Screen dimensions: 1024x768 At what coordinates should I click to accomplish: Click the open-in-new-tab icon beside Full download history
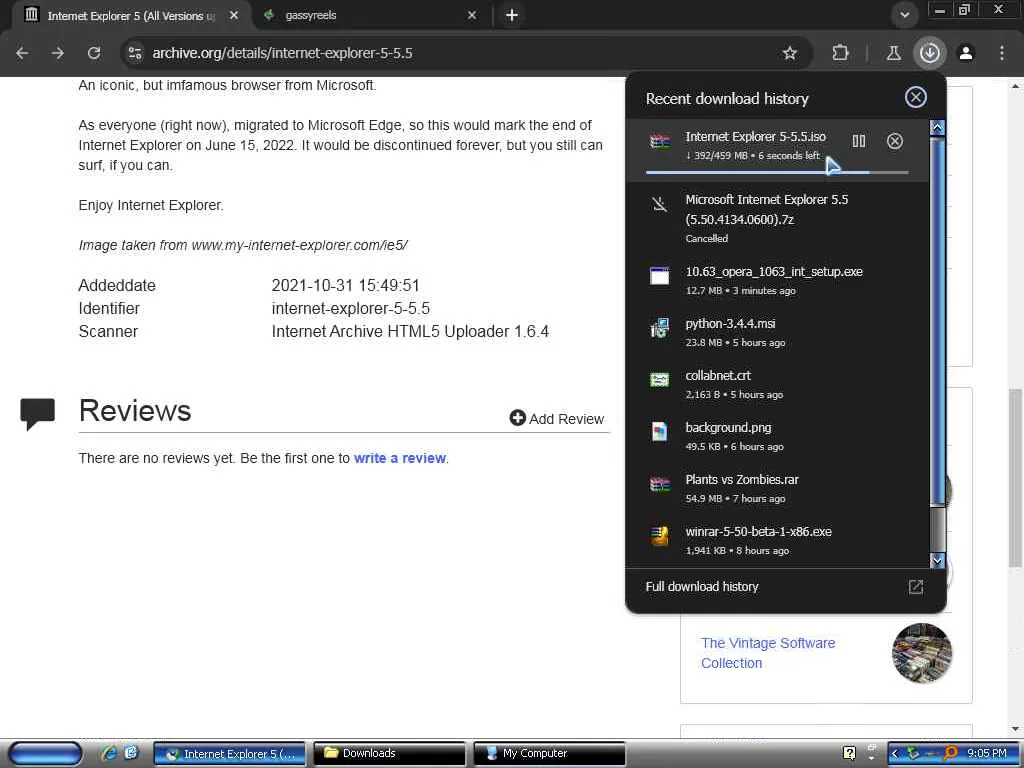916,586
